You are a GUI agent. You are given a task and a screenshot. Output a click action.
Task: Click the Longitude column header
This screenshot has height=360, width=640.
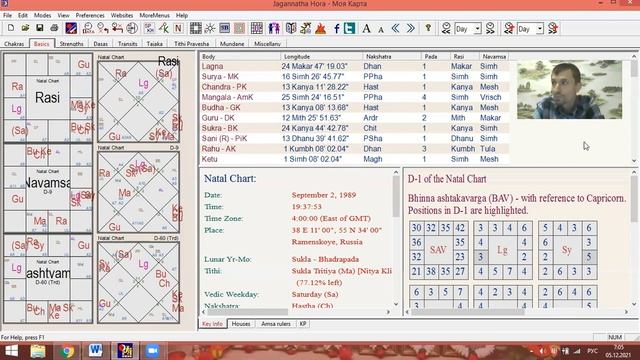click(322, 57)
